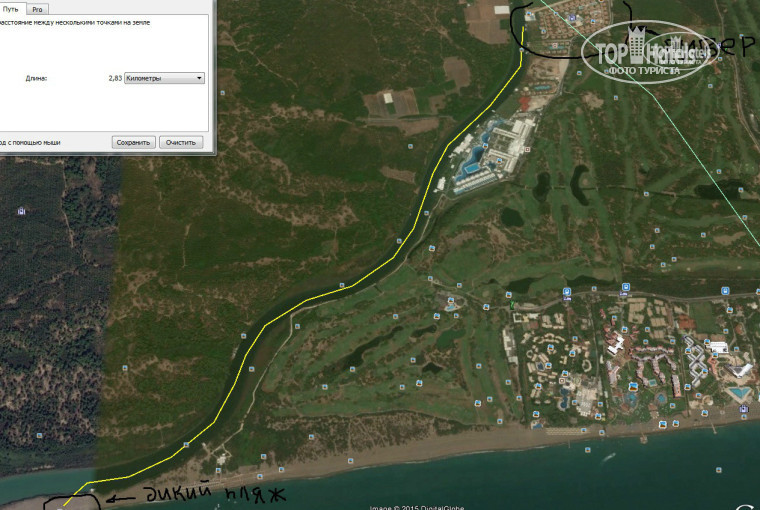
Task: Open the Километры units dropdown
Action: 164,78
